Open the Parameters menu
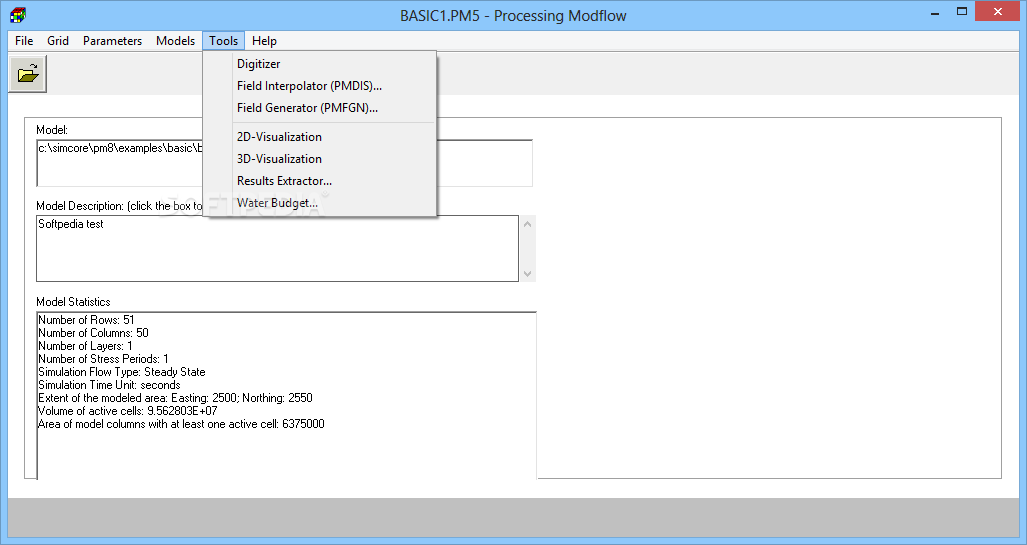Image resolution: width=1027 pixels, height=545 pixels. (113, 41)
